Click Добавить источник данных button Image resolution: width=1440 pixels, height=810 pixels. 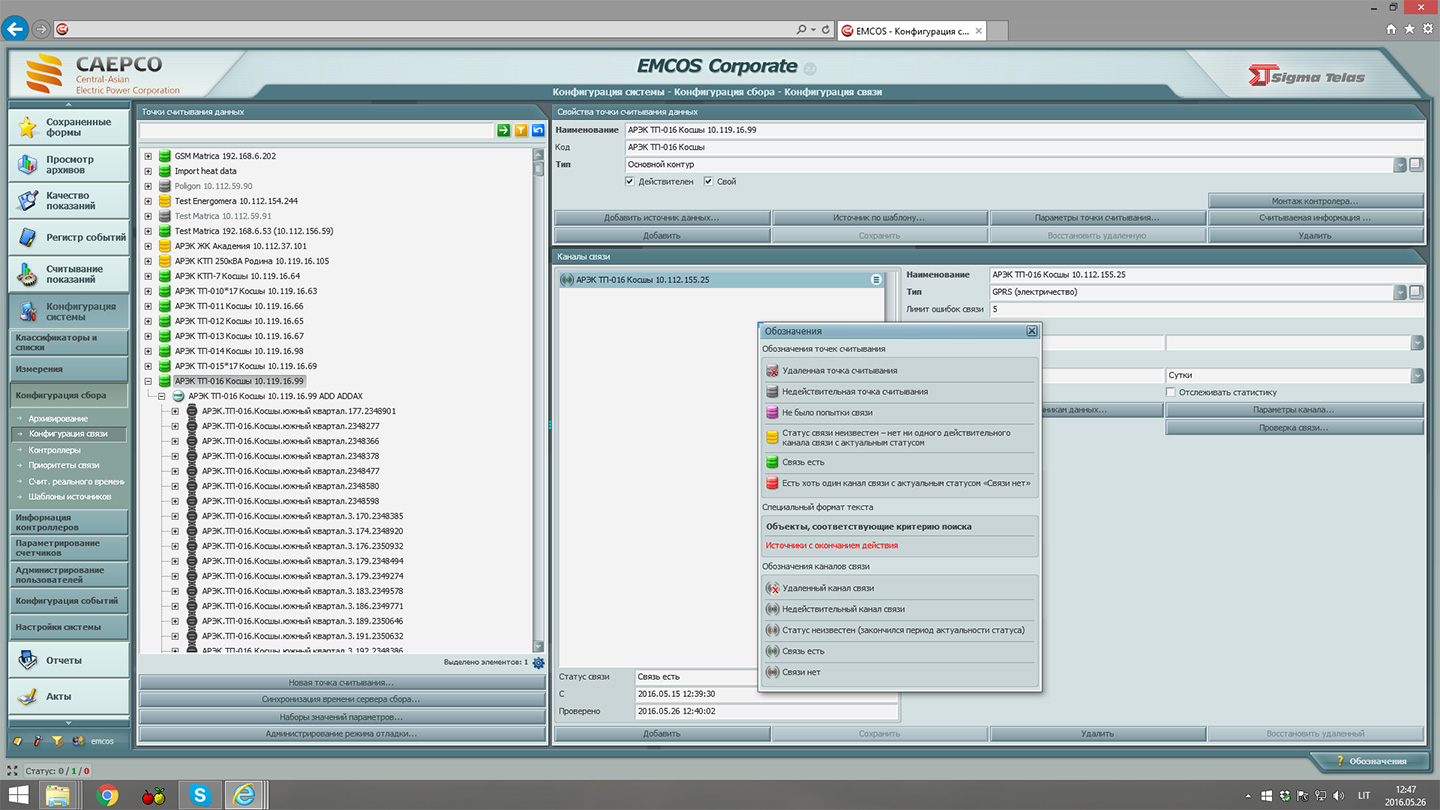(661, 218)
